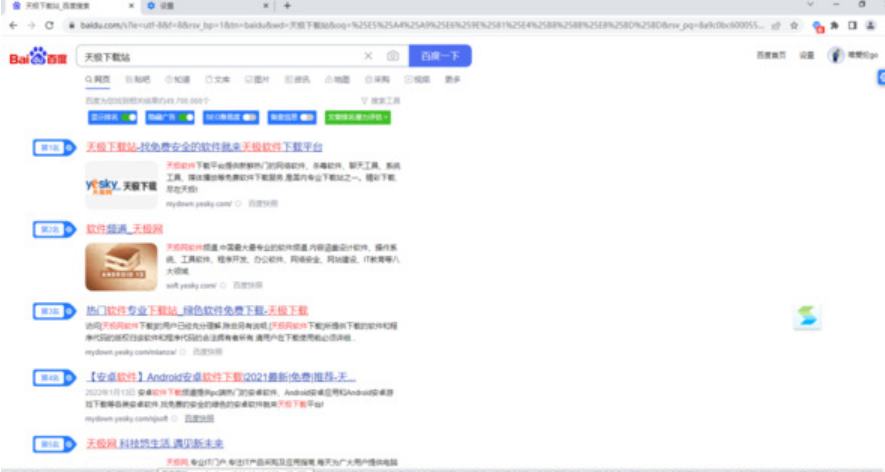Open the green dropdown button beside toggles
885x472 pixels.
[358, 117]
